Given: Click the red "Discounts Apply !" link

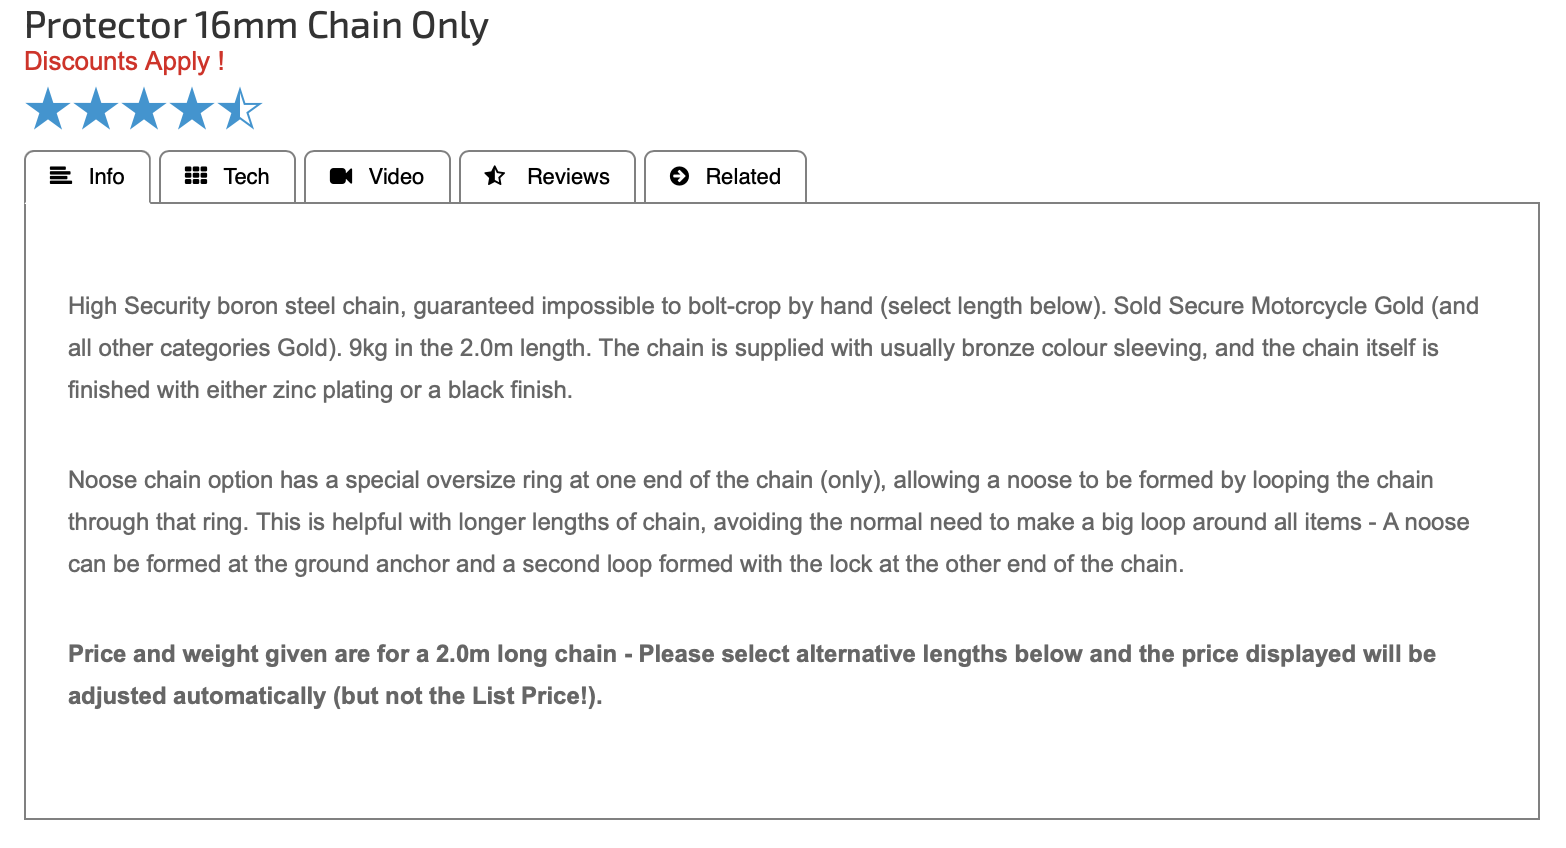Looking at the screenshot, I should pyautogui.click(x=124, y=62).
